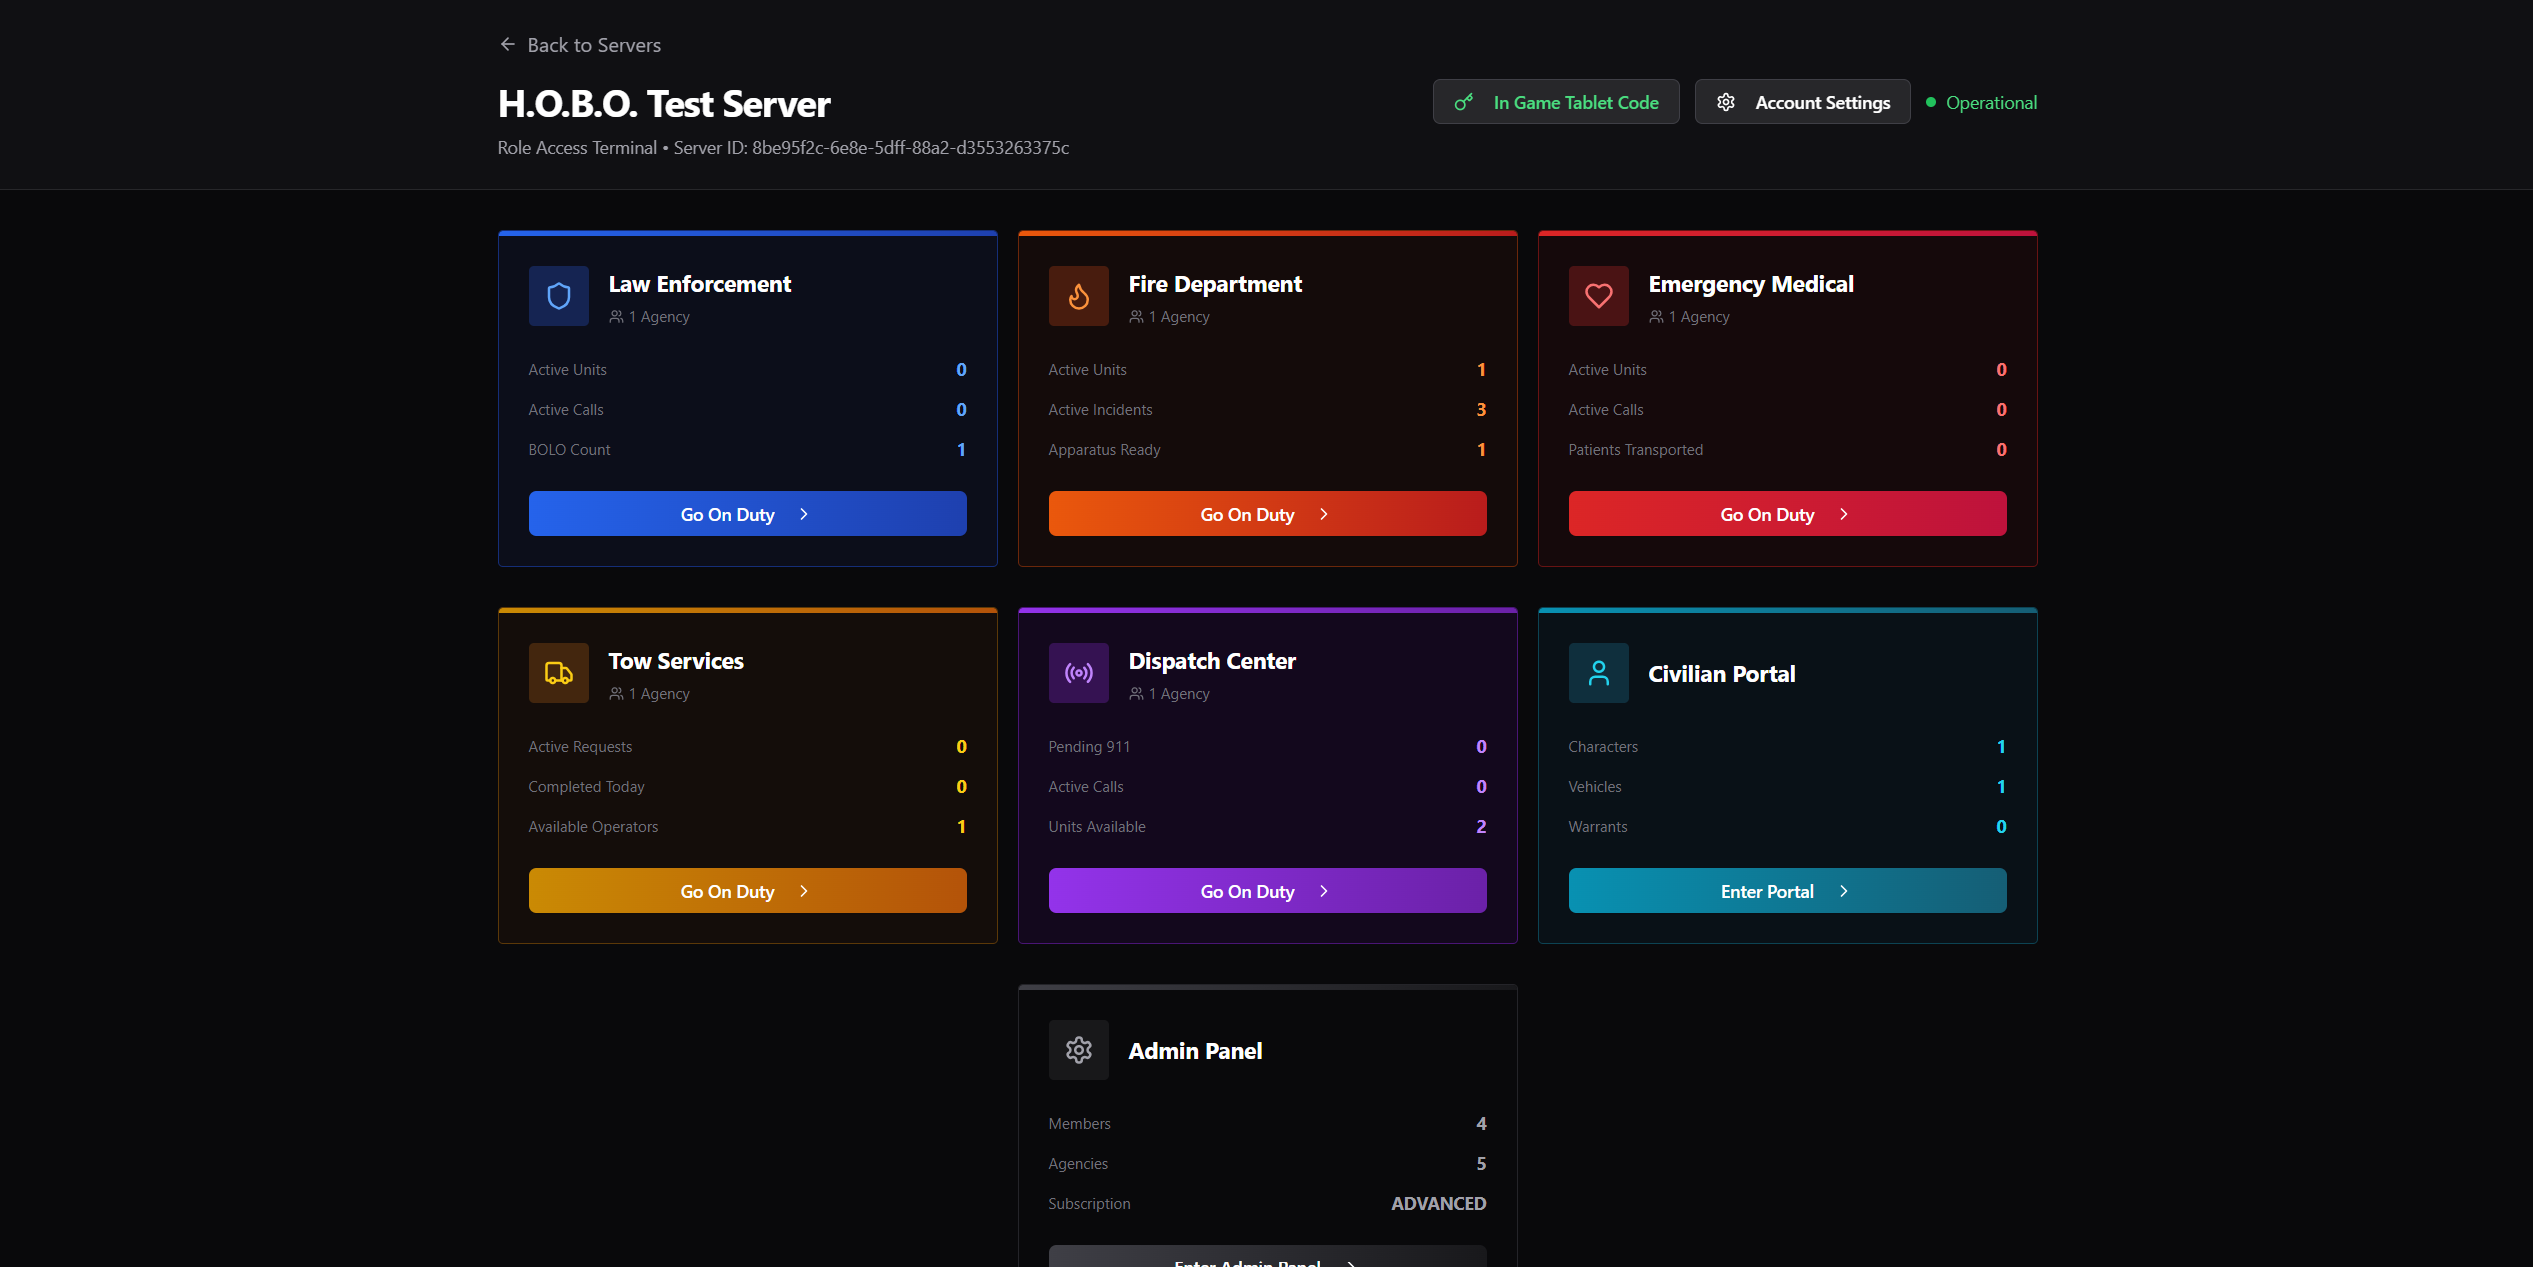Image resolution: width=2533 pixels, height=1267 pixels.
Task: Click the Civilian Portal person icon
Action: point(1598,673)
